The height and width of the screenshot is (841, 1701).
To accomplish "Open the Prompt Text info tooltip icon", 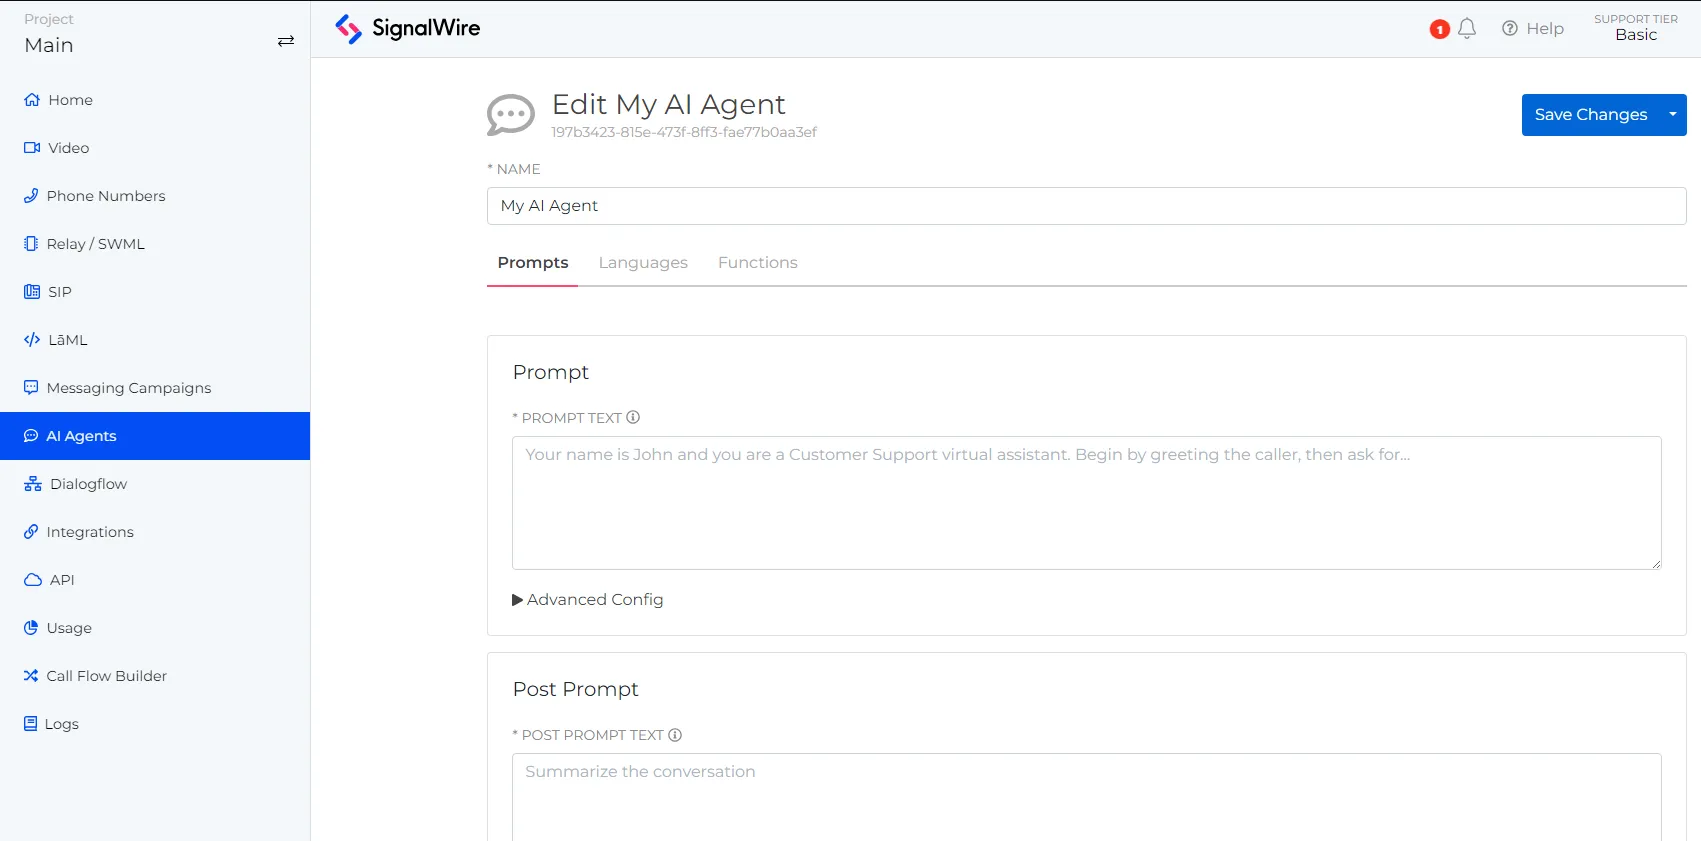I will coord(633,417).
